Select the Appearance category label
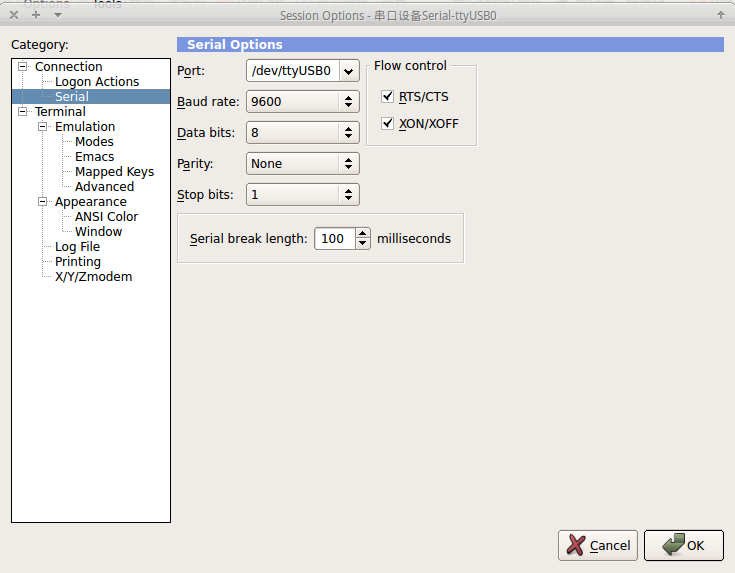 [90, 202]
